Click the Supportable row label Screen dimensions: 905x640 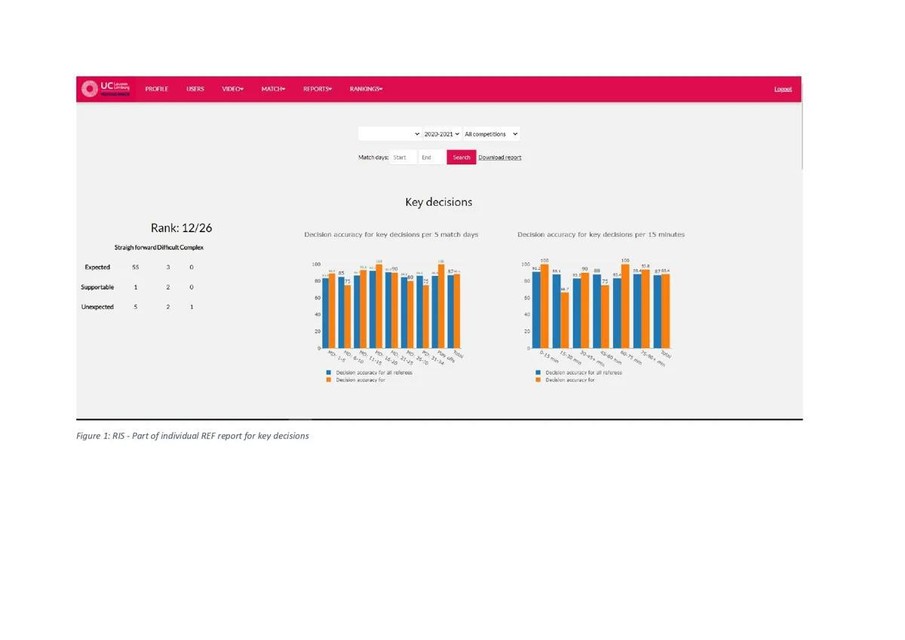[97, 287]
